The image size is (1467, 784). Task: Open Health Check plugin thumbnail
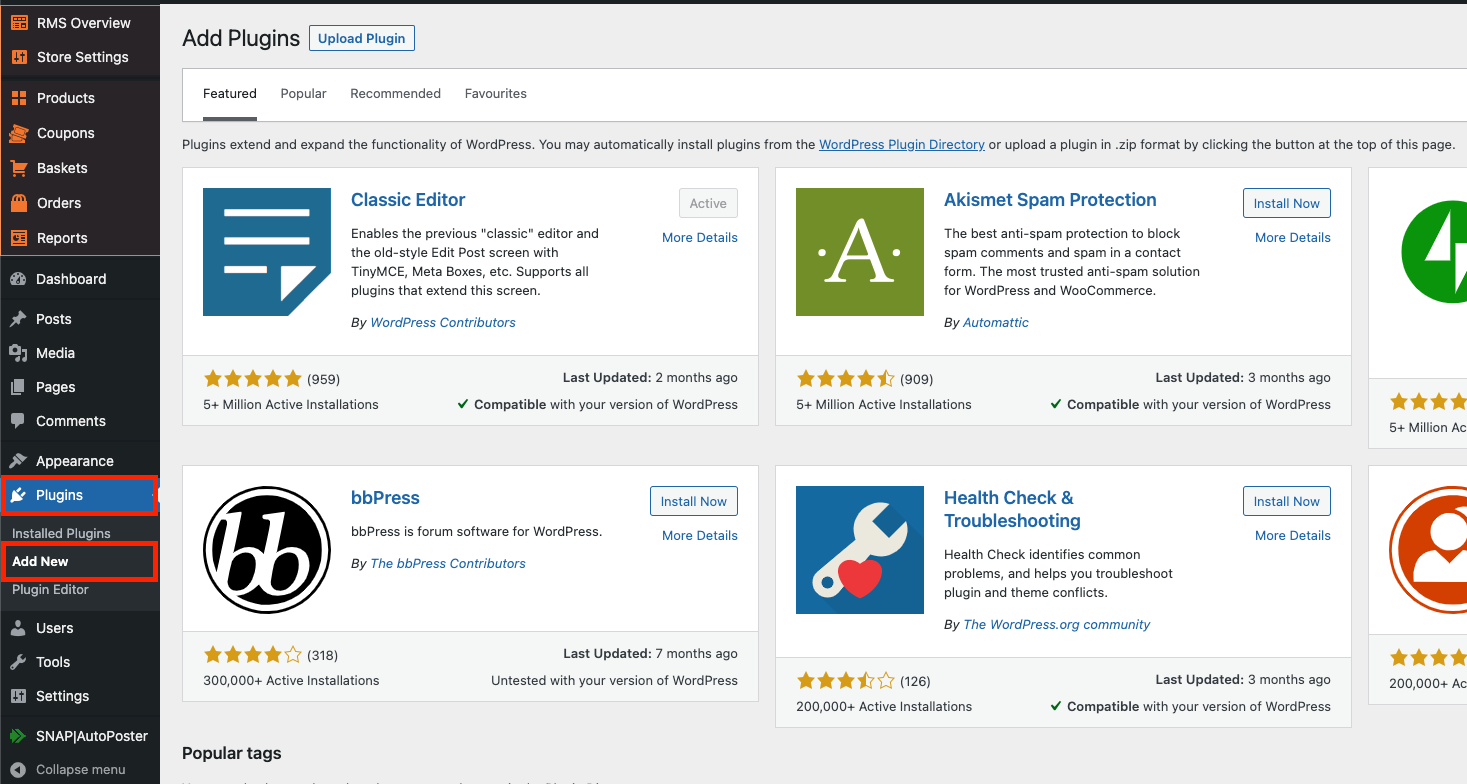[x=860, y=550]
